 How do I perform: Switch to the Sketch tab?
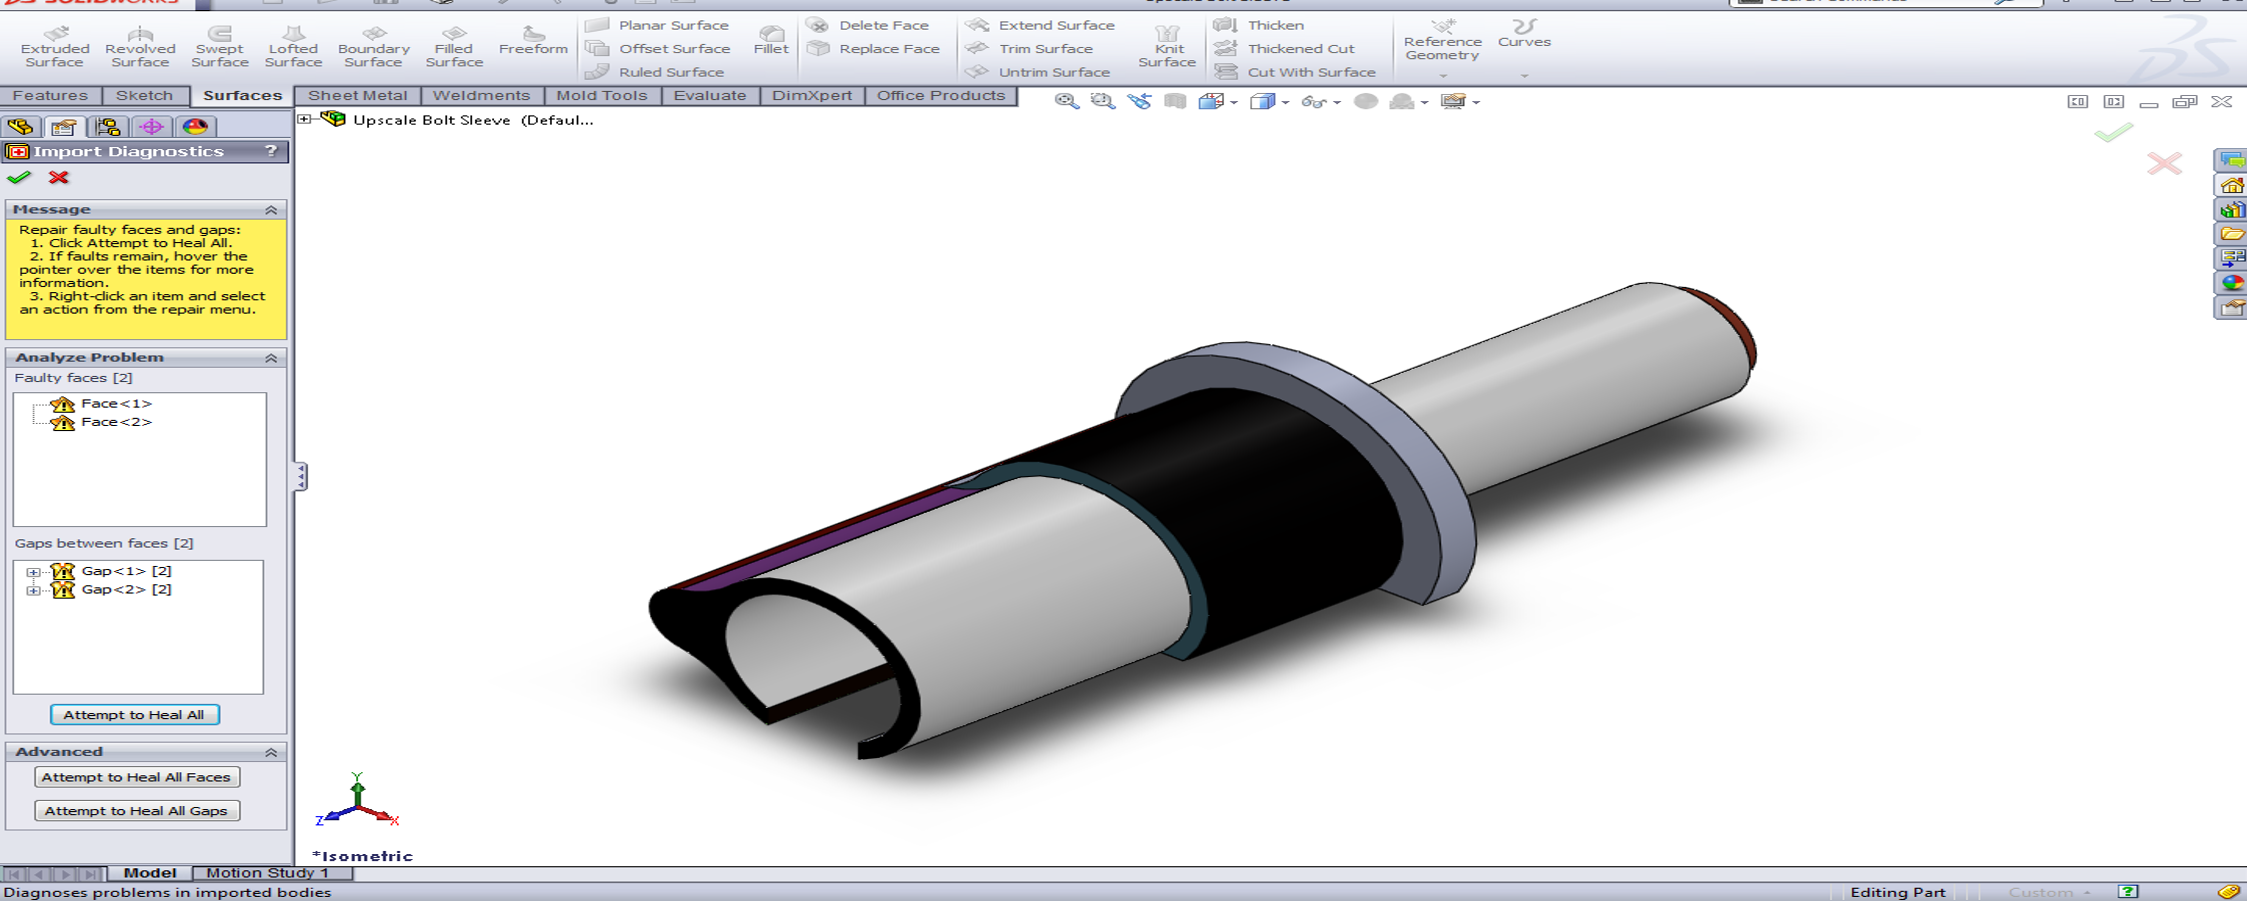tap(144, 96)
